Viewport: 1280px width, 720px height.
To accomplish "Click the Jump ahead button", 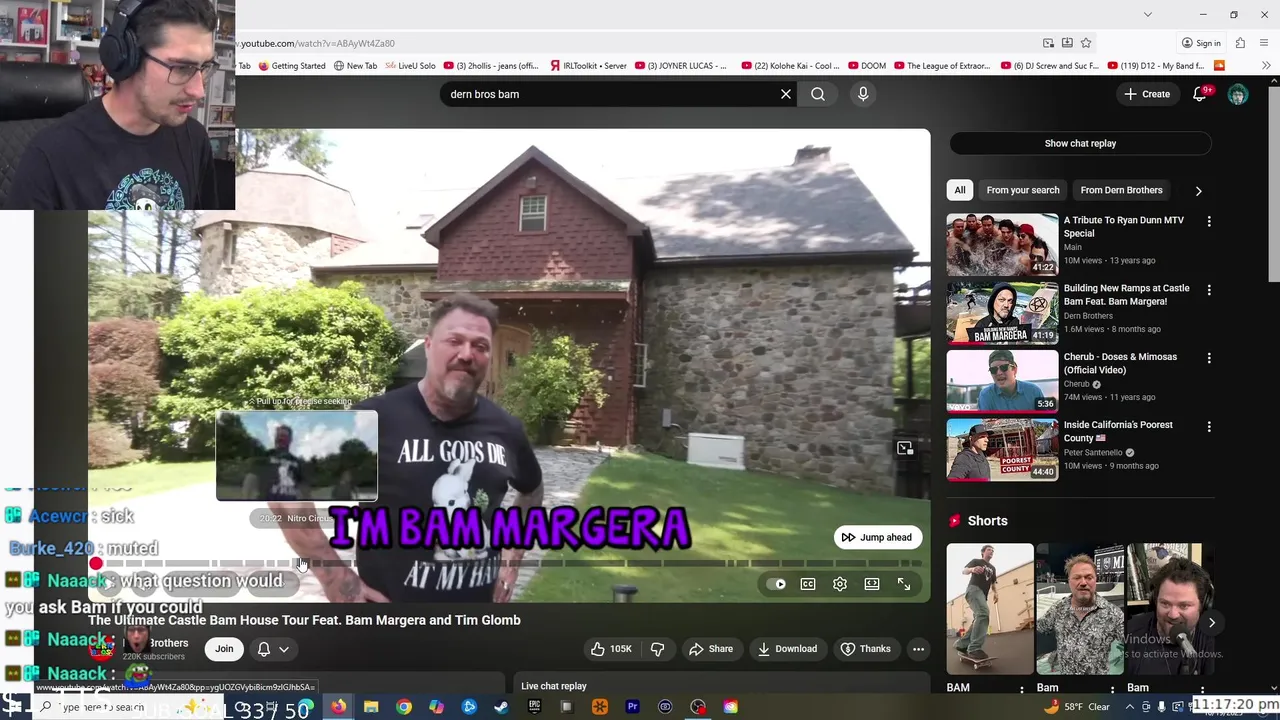I will tap(876, 537).
